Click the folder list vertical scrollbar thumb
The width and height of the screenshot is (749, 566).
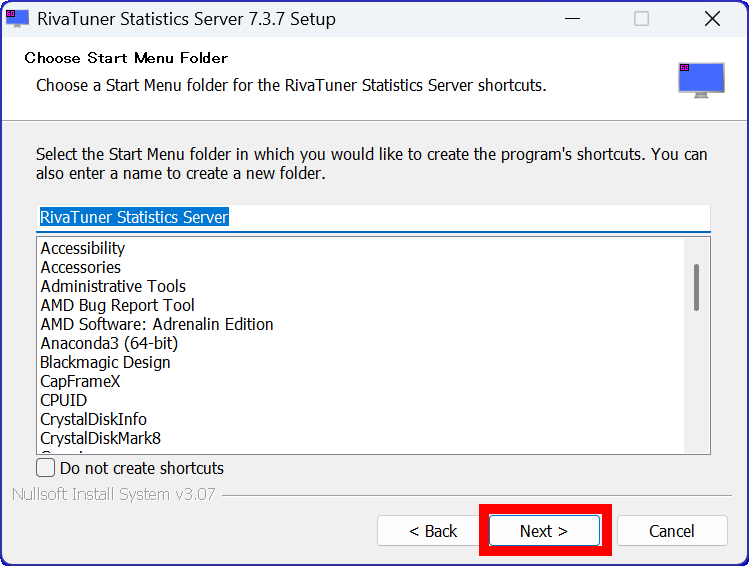point(696,287)
